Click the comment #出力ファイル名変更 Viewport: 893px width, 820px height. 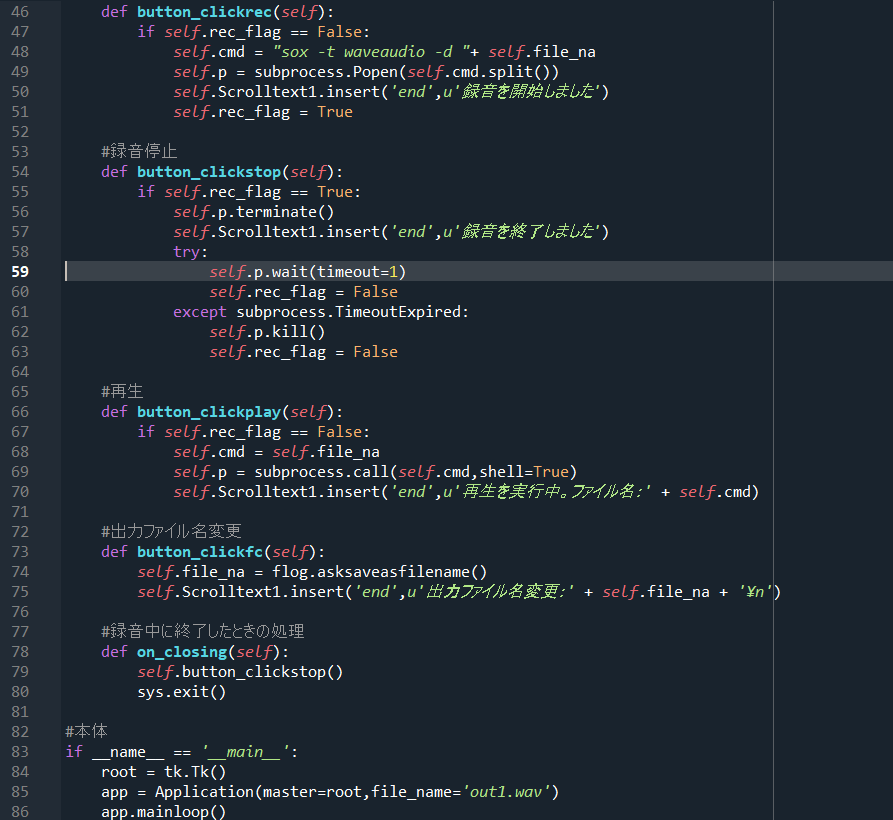171,532
